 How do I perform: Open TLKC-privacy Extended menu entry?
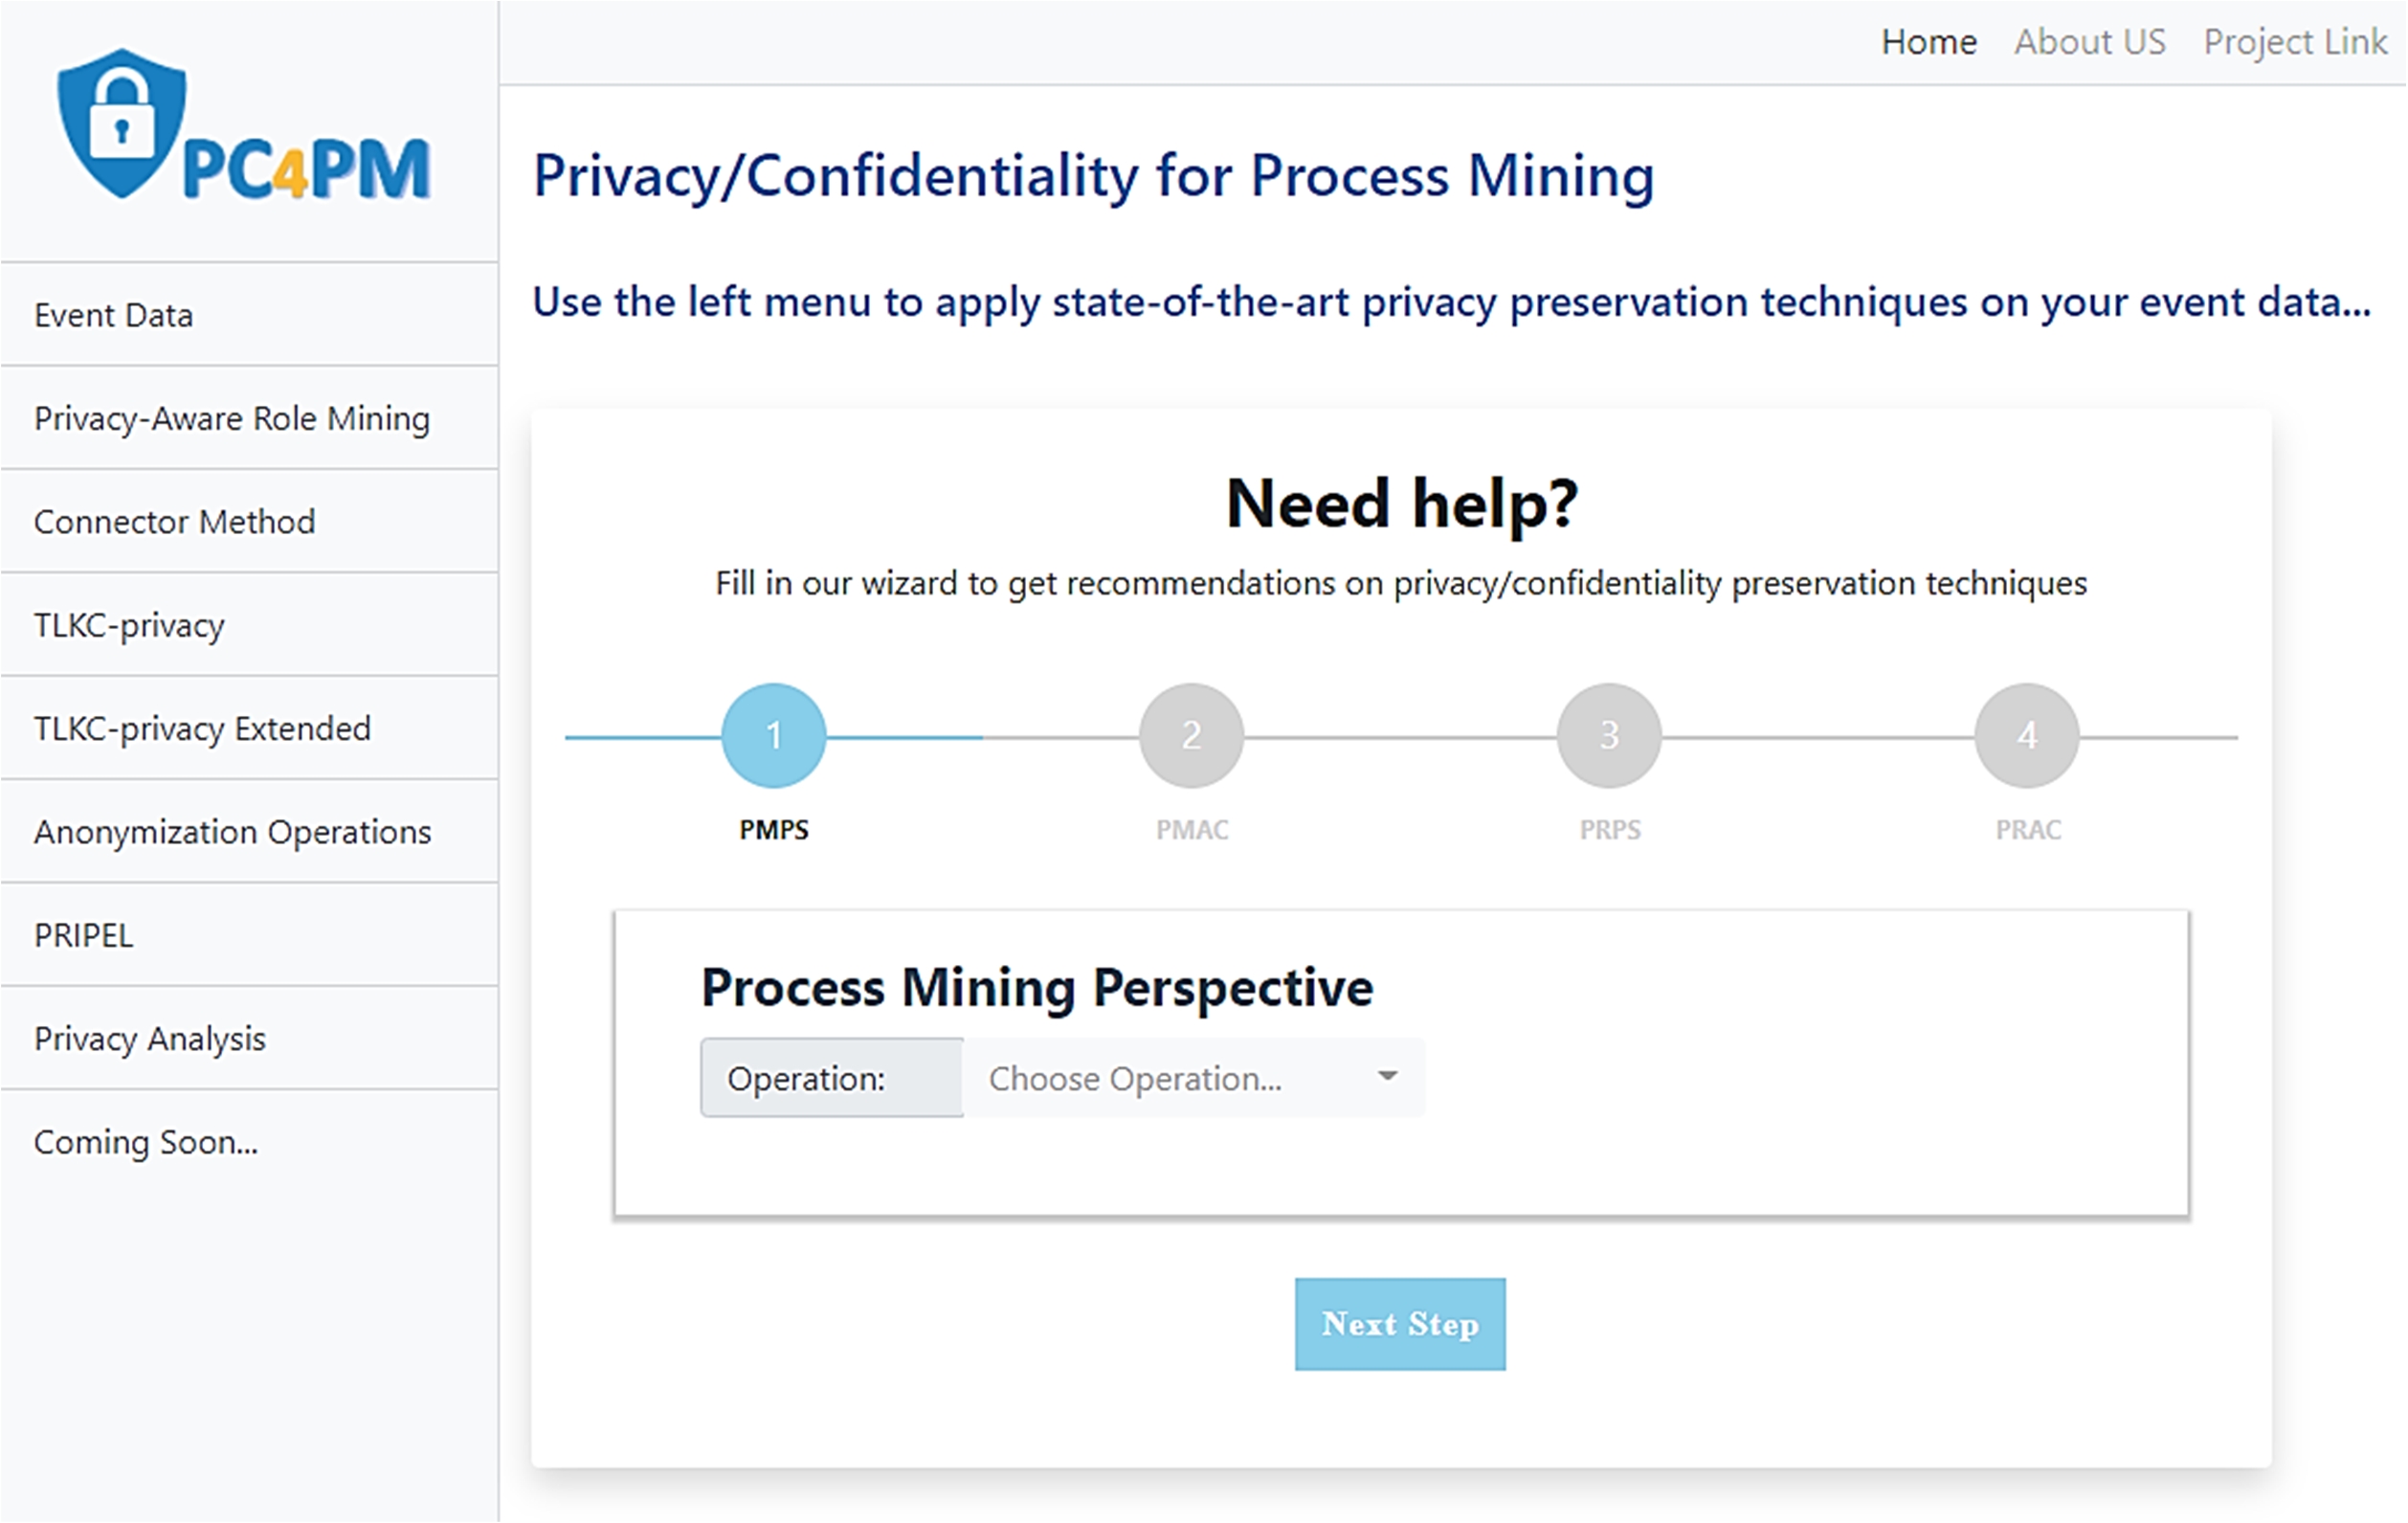(202, 728)
